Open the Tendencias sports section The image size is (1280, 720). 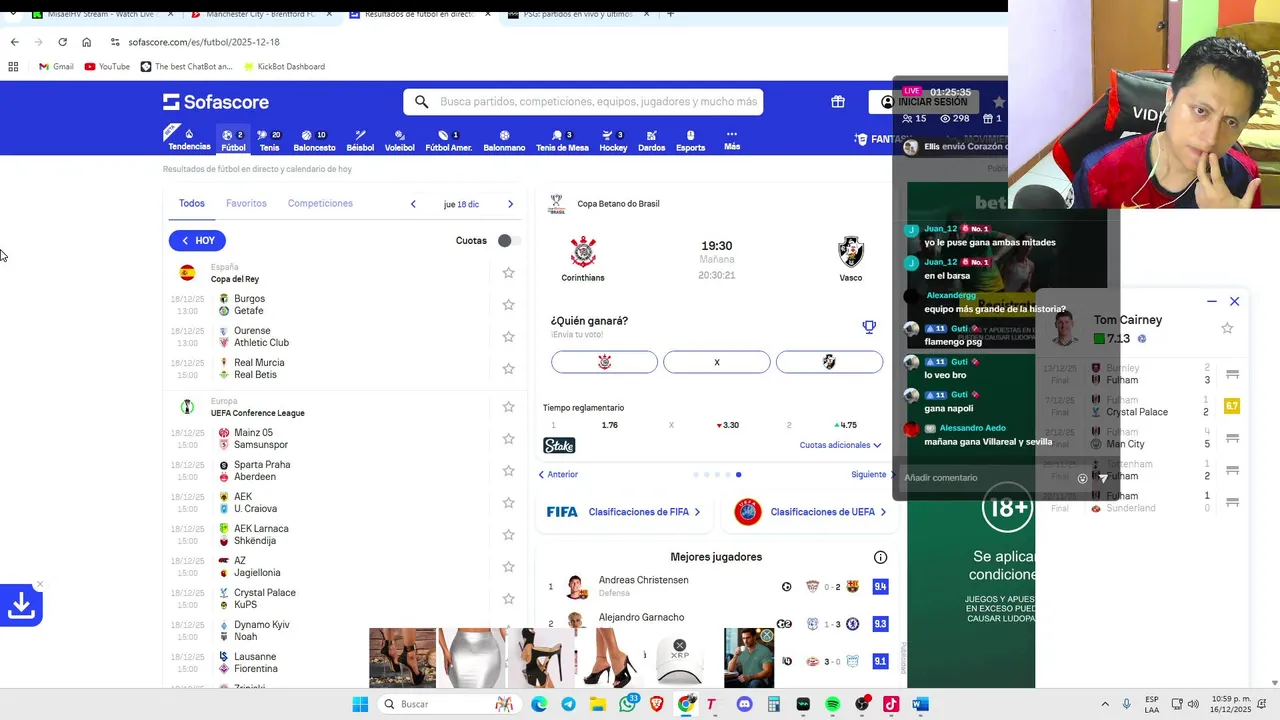pyautogui.click(x=189, y=139)
